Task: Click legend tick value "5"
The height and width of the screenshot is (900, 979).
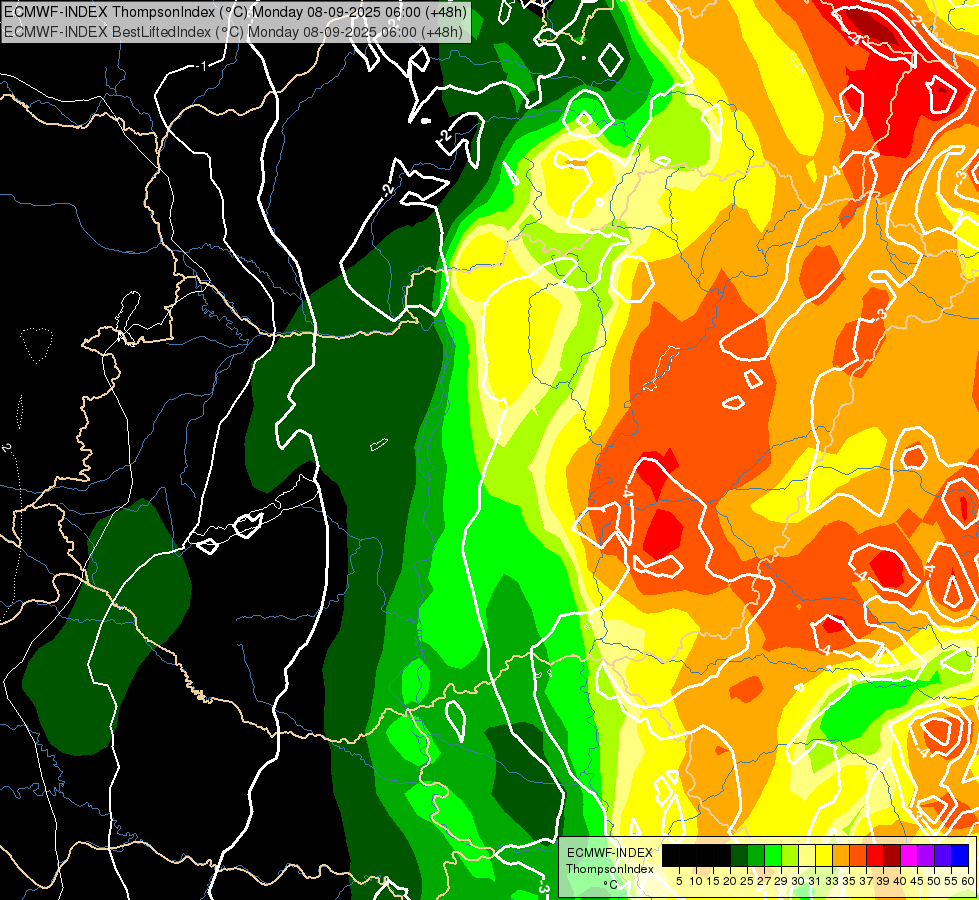Action: coord(679,881)
